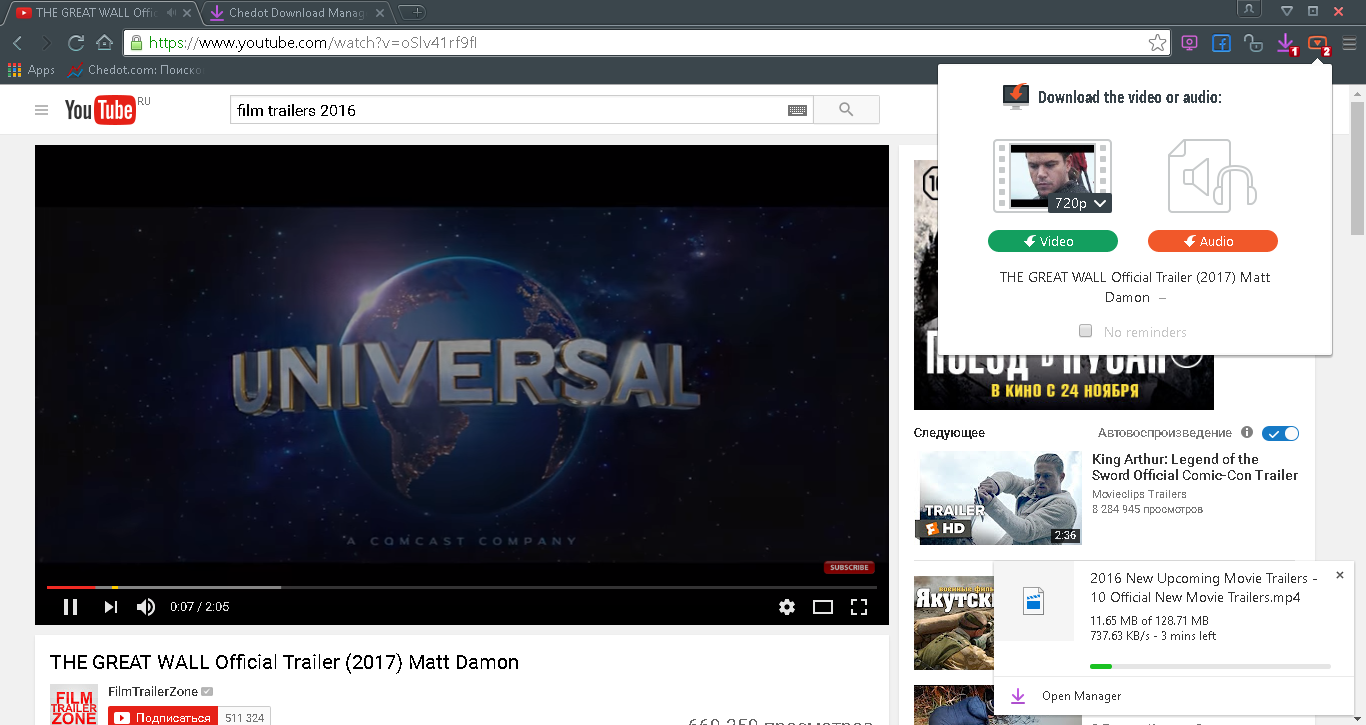
Task: Open YouTube guide hamburger menu
Action: coord(41,110)
